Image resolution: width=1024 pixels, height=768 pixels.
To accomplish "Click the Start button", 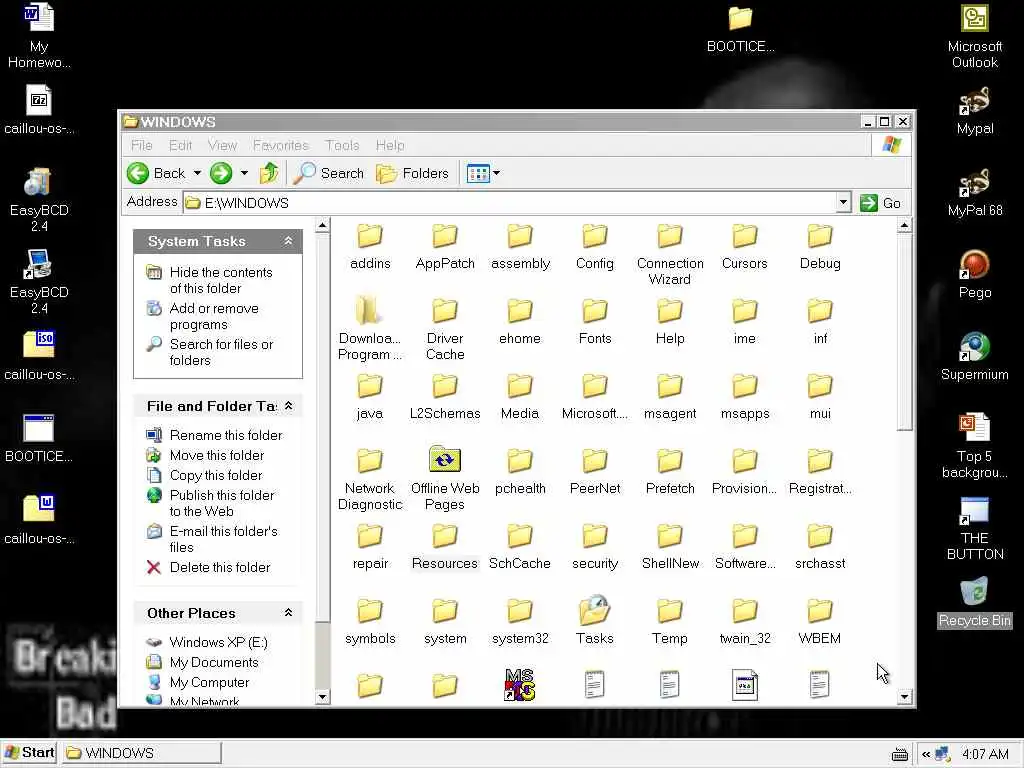I will 29,753.
